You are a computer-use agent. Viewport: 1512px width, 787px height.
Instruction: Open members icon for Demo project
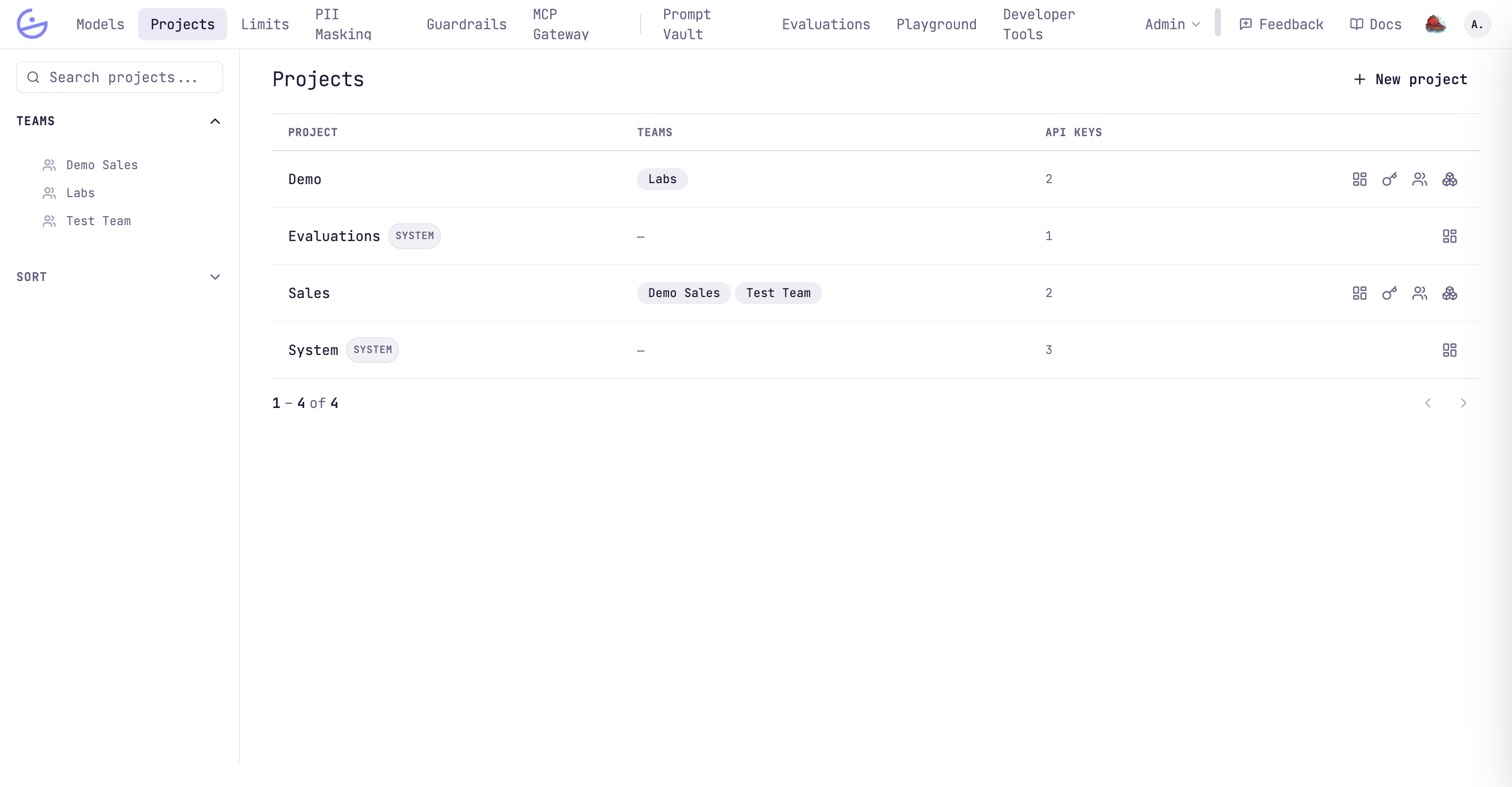click(1419, 180)
